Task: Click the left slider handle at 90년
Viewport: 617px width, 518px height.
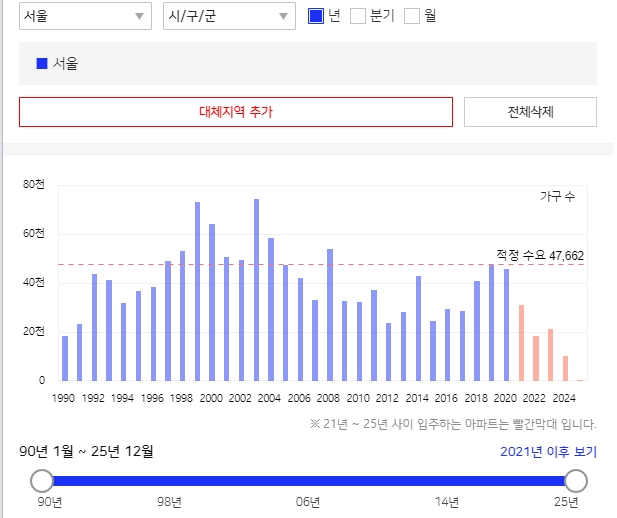Action: click(x=42, y=481)
